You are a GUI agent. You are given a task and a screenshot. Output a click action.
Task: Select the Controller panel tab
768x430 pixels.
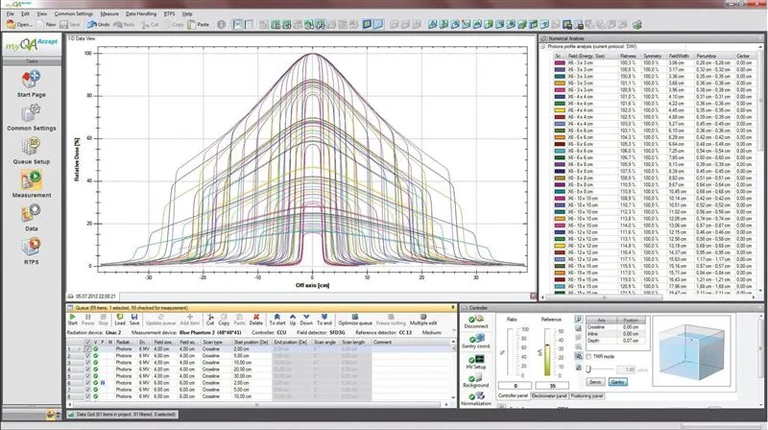(x=513, y=396)
